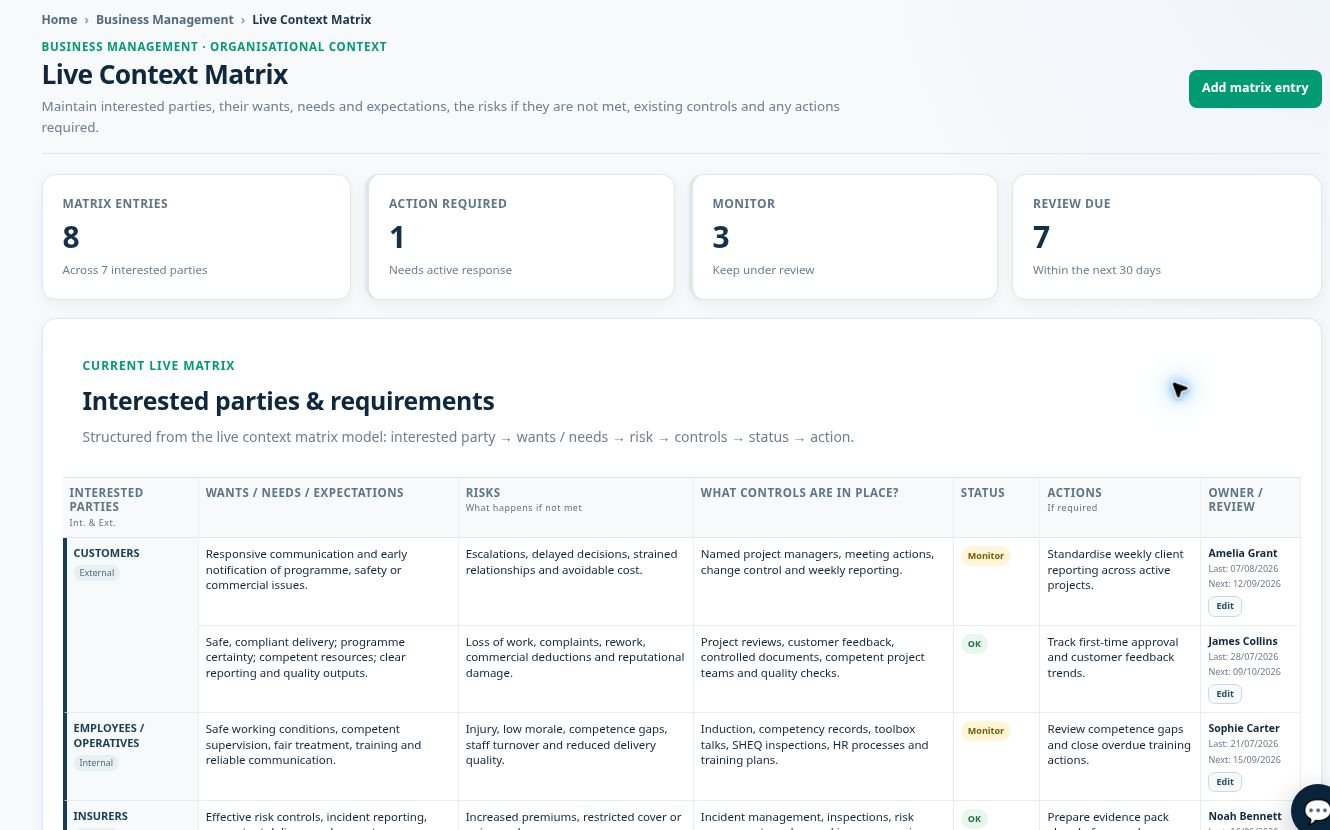Select the Matrix Entries summary card
Screen dimensions: 1330x830
point(196,237)
